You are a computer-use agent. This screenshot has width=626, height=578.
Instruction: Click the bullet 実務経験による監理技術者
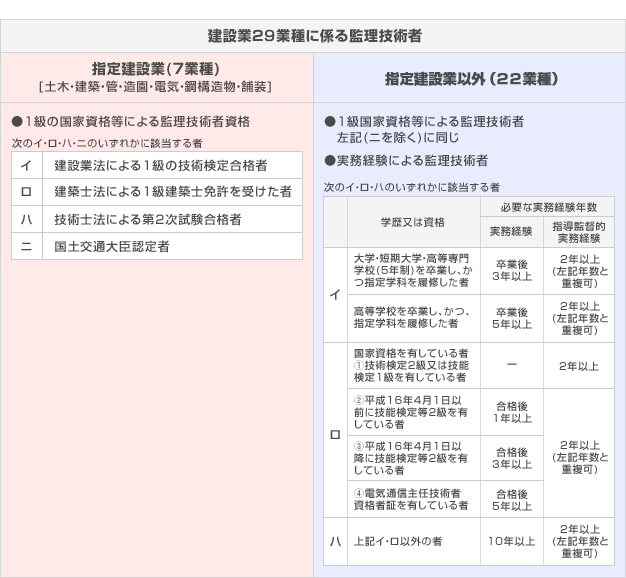406,160
